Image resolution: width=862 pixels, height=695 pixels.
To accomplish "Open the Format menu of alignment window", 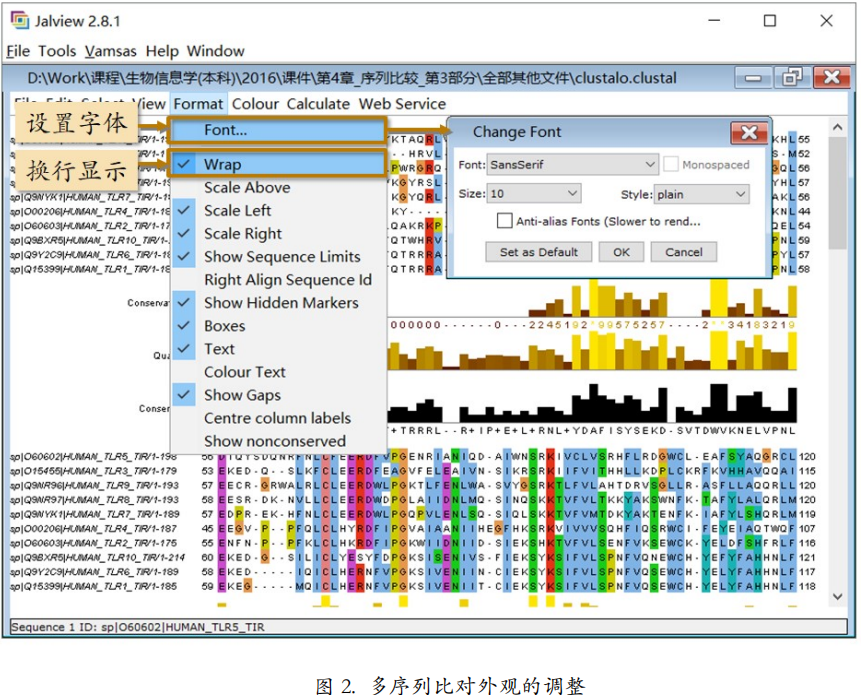I will (x=198, y=104).
